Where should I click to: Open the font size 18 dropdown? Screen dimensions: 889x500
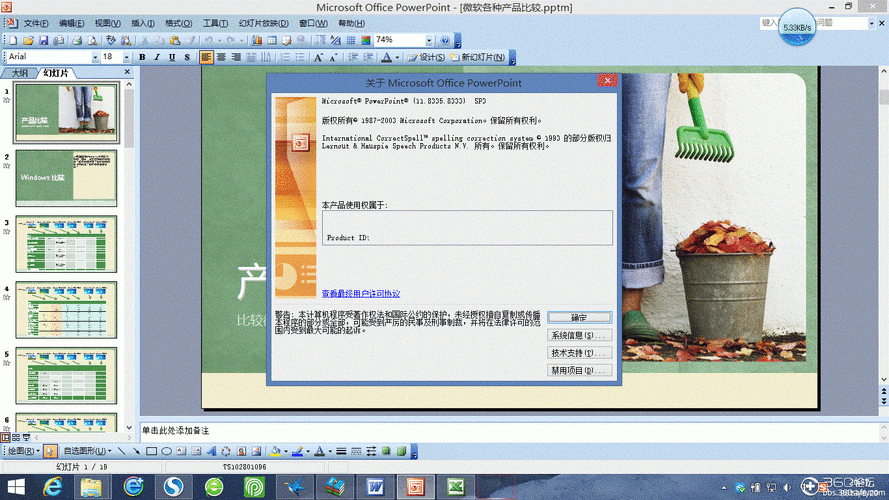point(126,57)
